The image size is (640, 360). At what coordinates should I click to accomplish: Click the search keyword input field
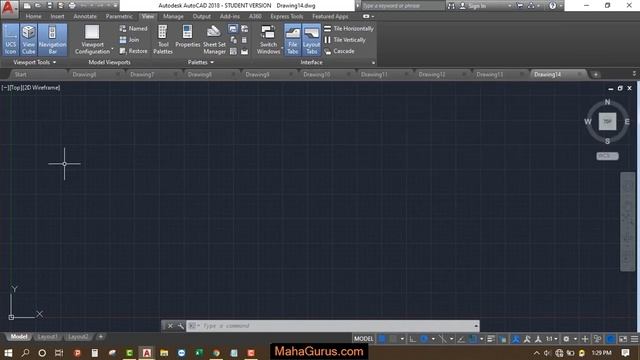tap(402, 6)
